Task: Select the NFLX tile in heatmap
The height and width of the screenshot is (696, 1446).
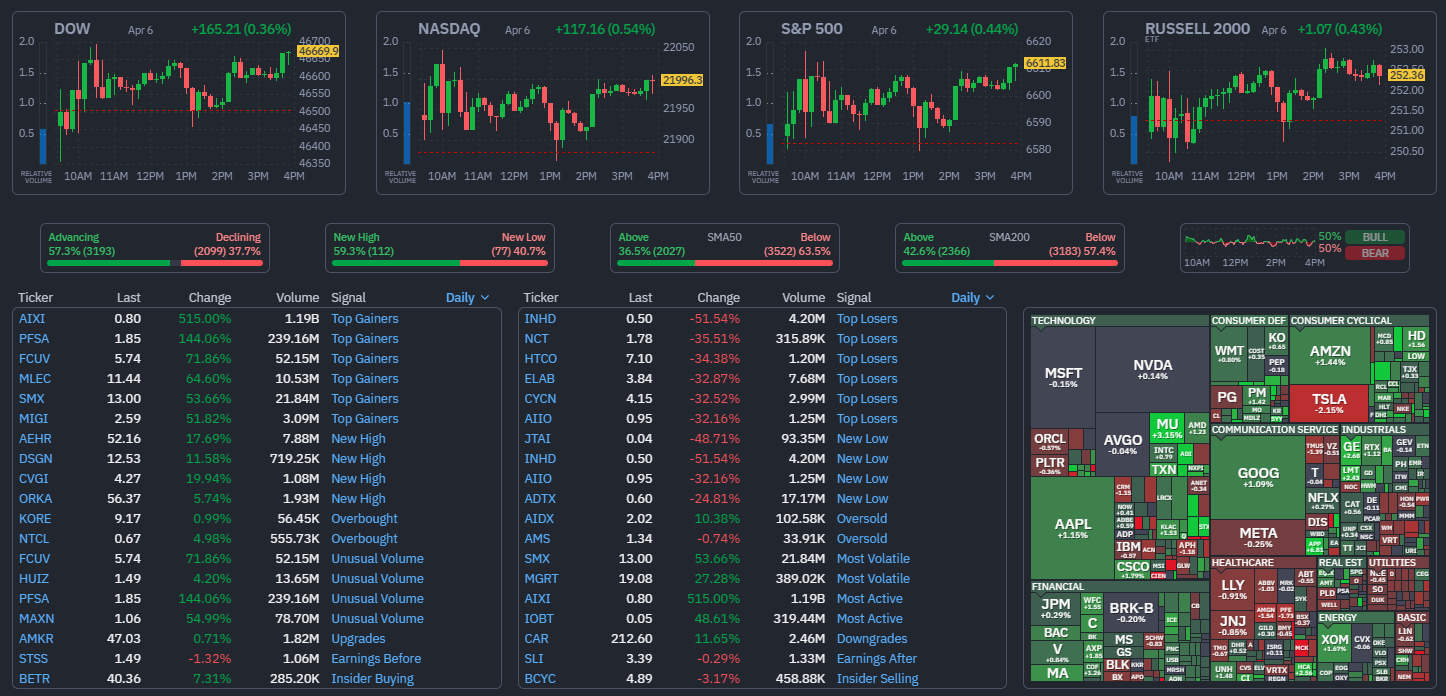Action: (x=1322, y=500)
